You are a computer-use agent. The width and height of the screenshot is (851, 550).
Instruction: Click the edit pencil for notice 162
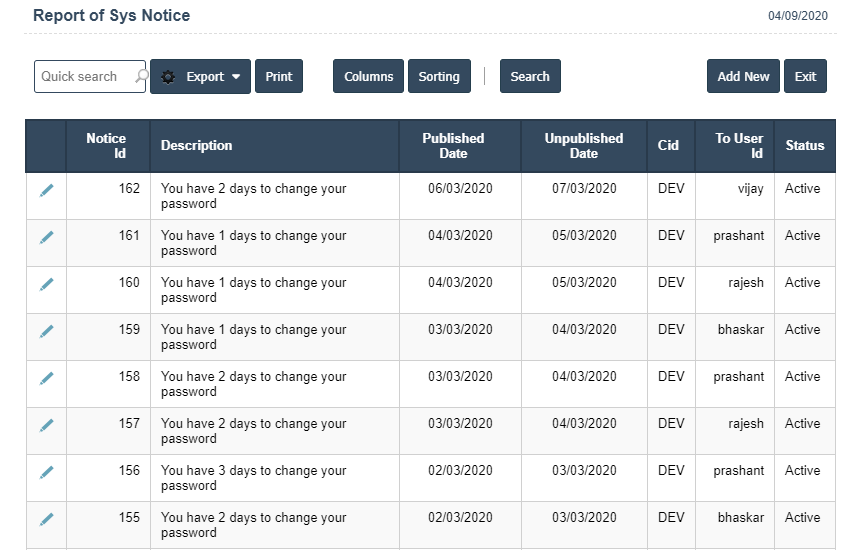coord(47,190)
